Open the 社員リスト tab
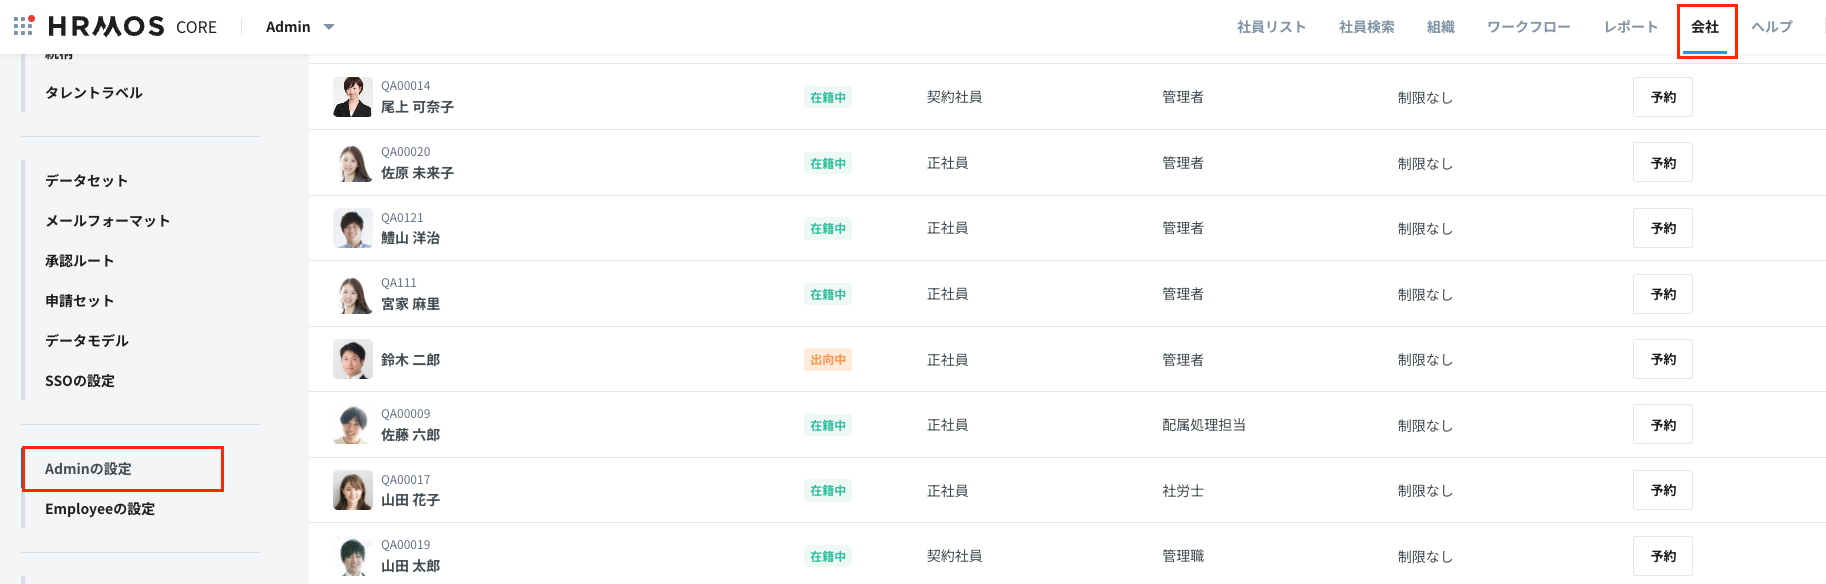This screenshot has height=584, width=1826. (x=1271, y=27)
